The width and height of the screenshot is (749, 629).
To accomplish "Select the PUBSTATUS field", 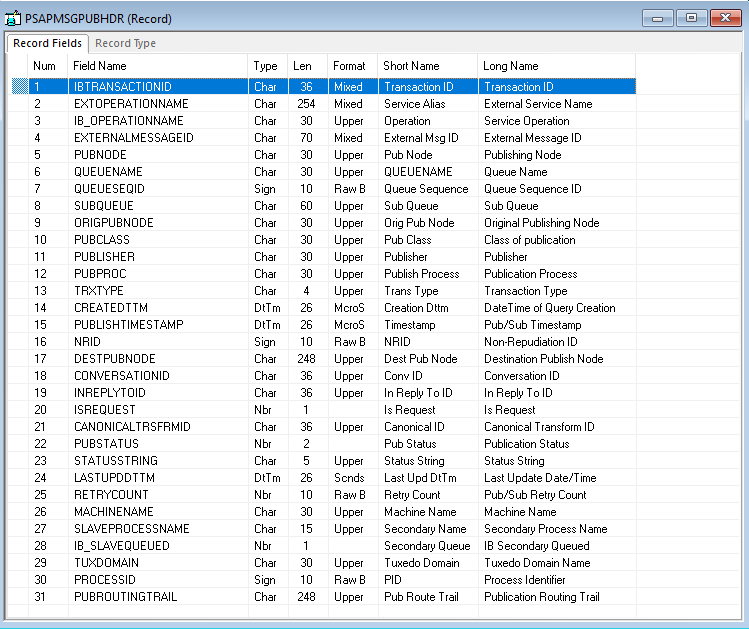I will (x=106, y=444).
